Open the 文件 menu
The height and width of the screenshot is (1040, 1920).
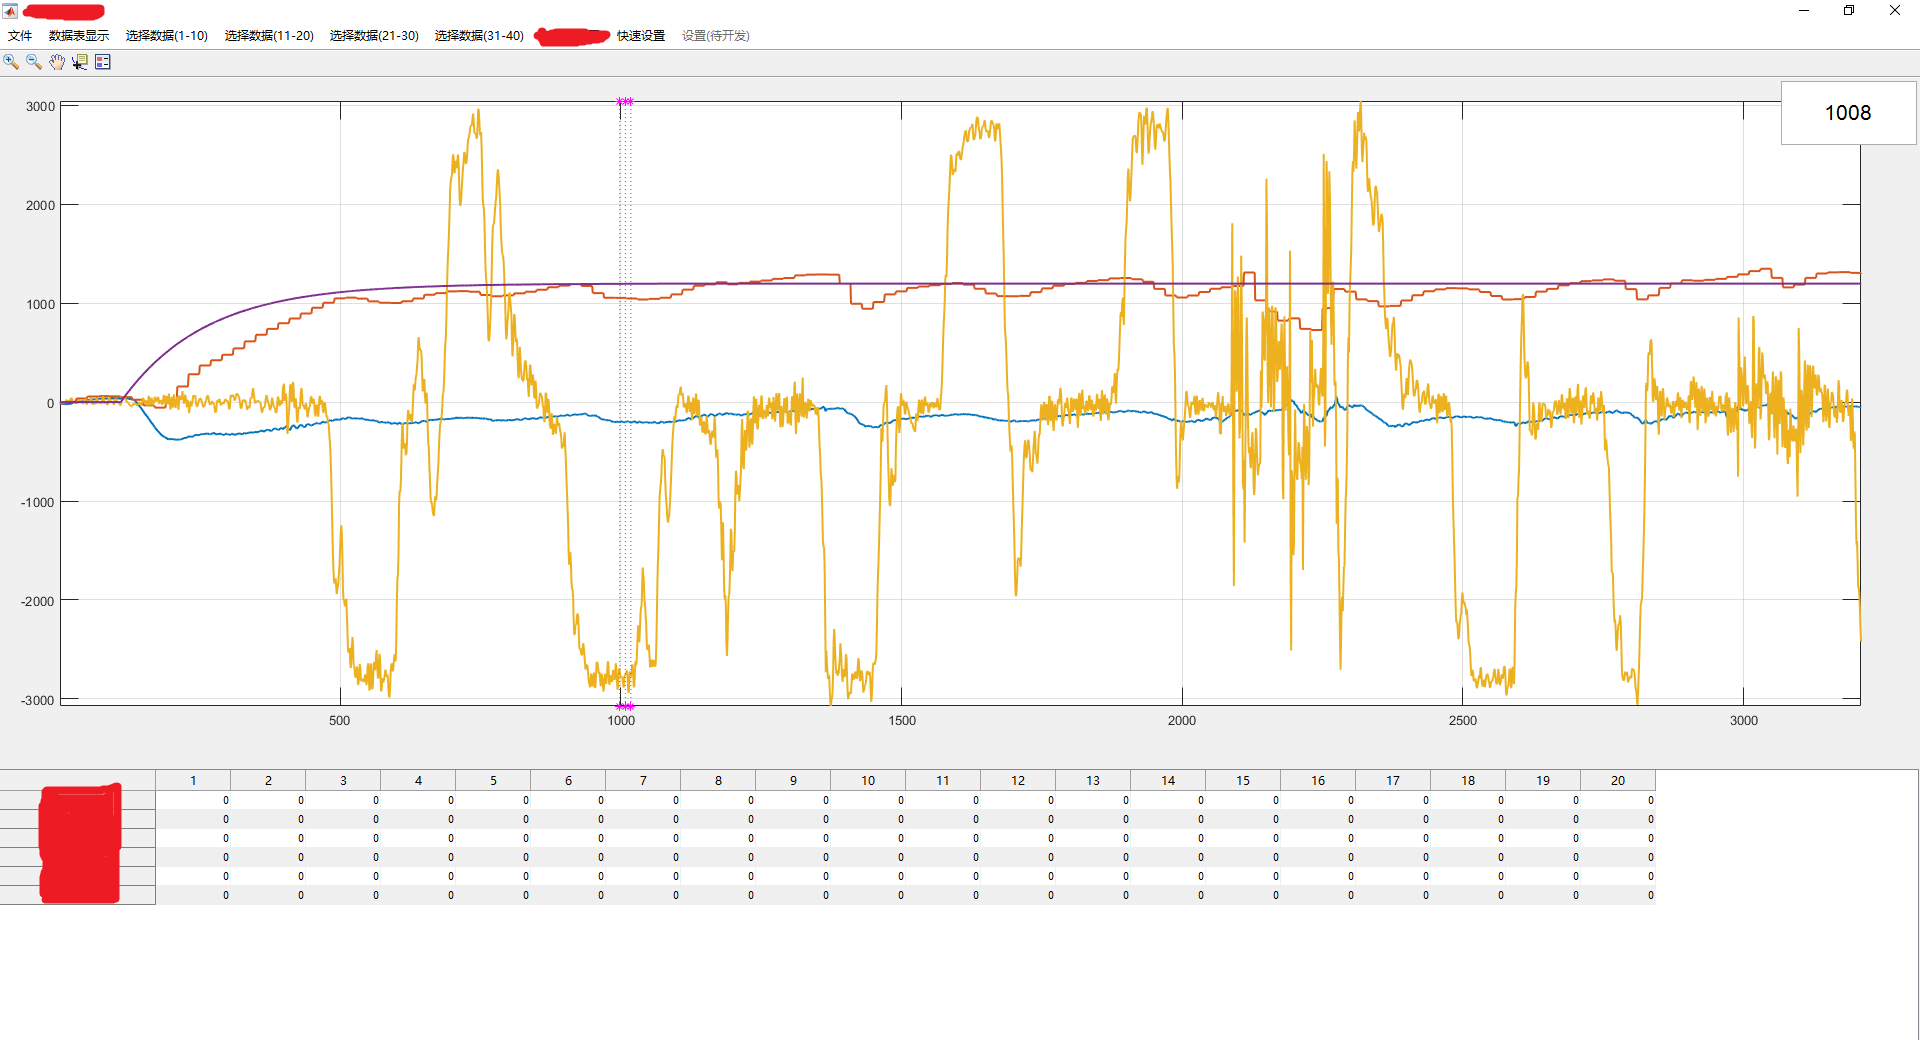coord(20,36)
